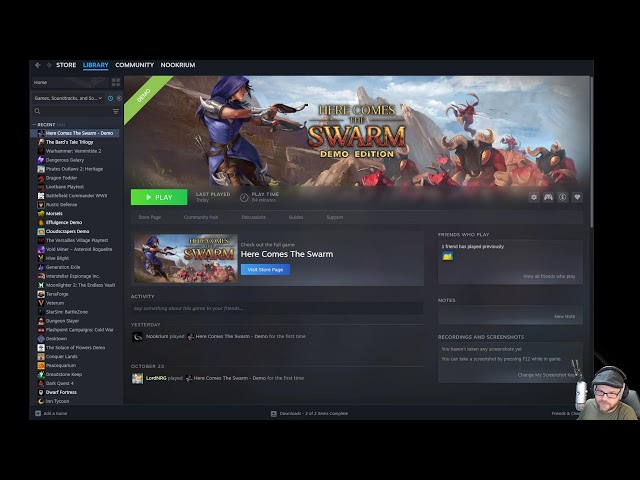Click LordNRG username in activity

[x=156, y=378]
